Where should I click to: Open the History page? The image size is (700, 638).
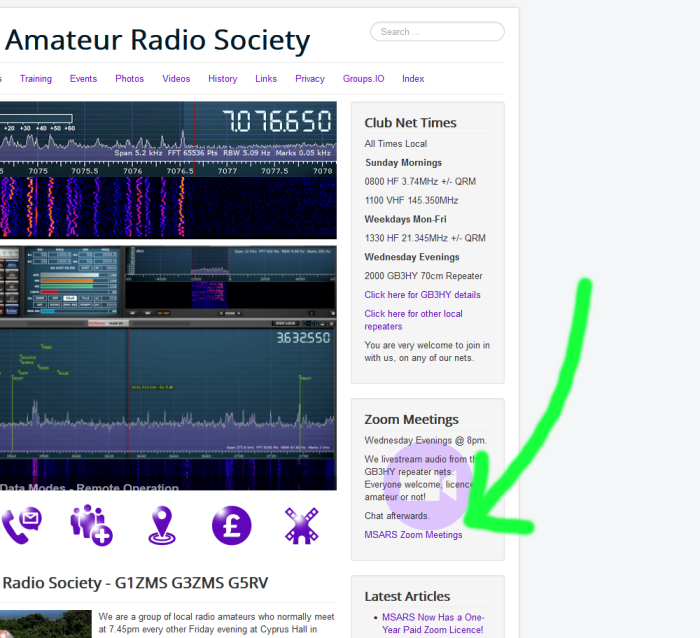point(222,79)
